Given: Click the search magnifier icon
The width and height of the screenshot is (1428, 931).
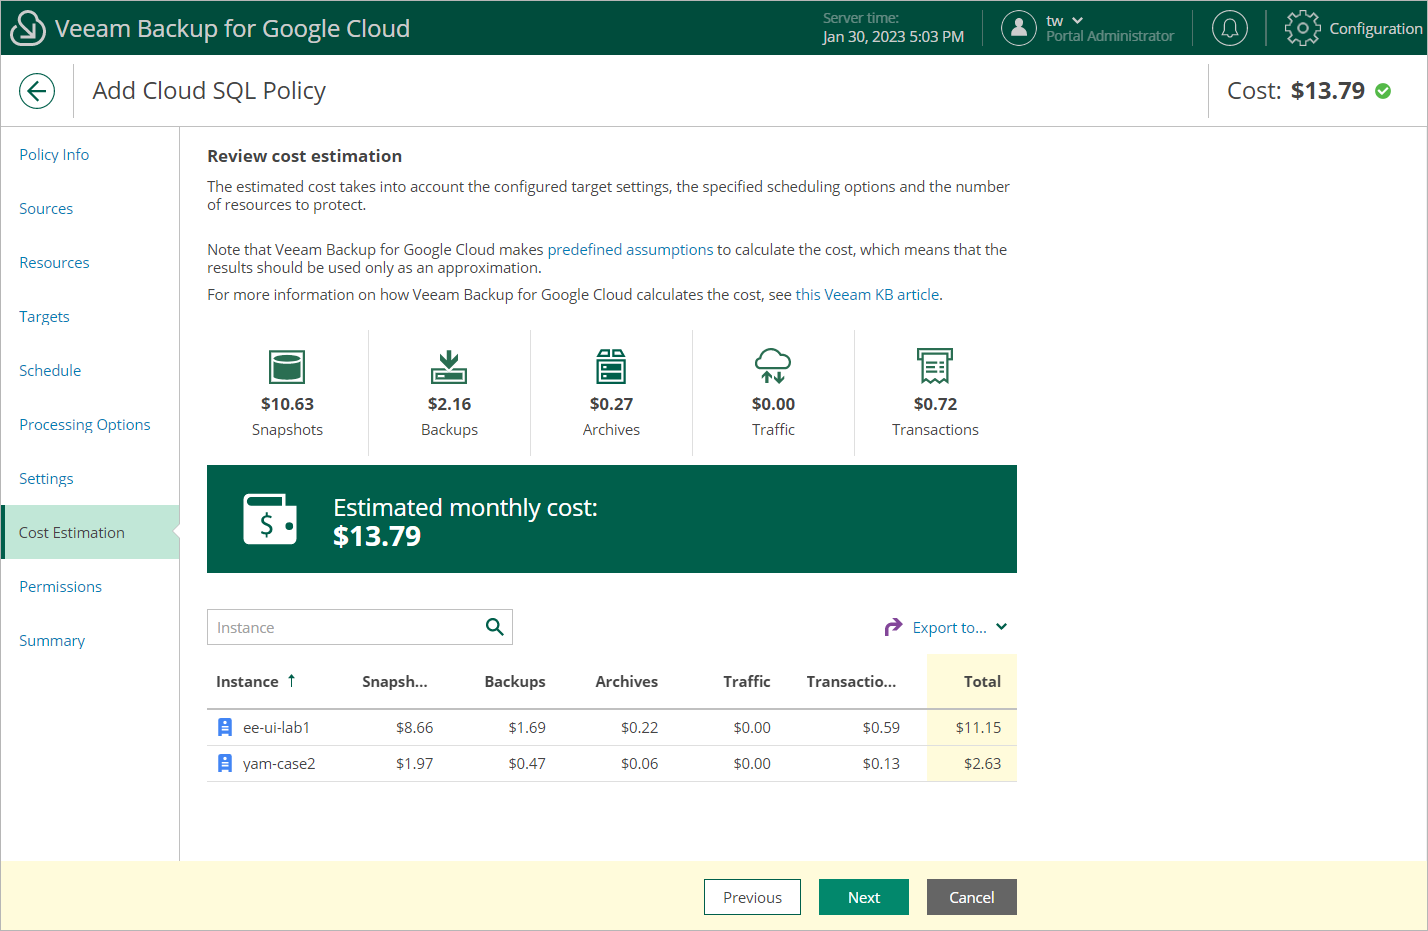Looking at the screenshot, I should 494,627.
